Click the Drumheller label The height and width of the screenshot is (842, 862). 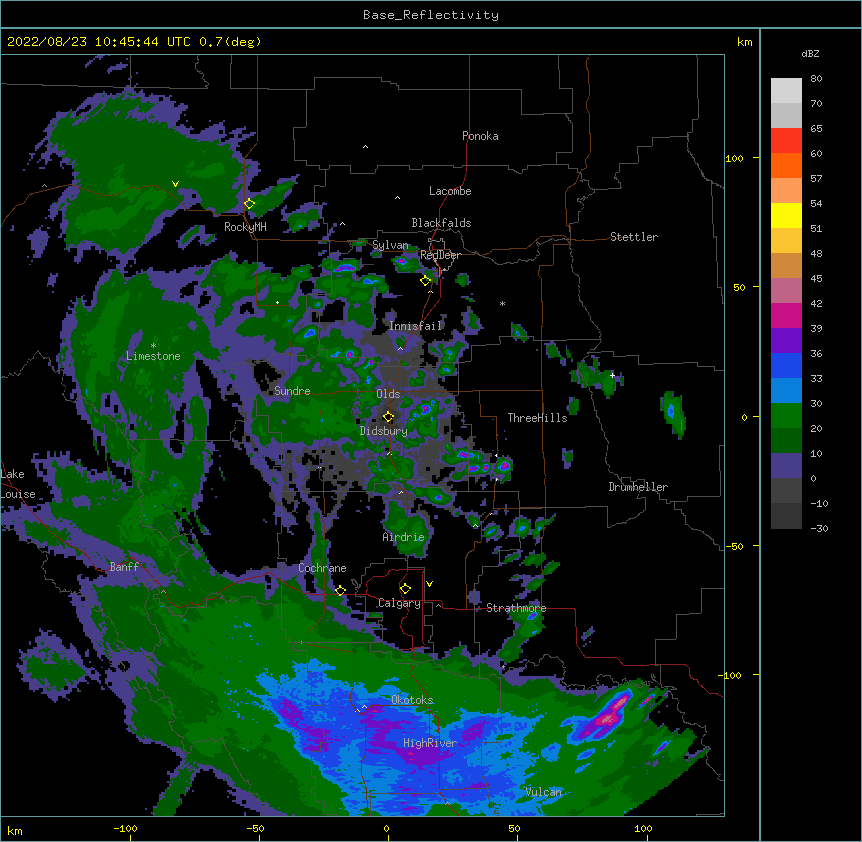pyautogui.click(x=638, y=487)
